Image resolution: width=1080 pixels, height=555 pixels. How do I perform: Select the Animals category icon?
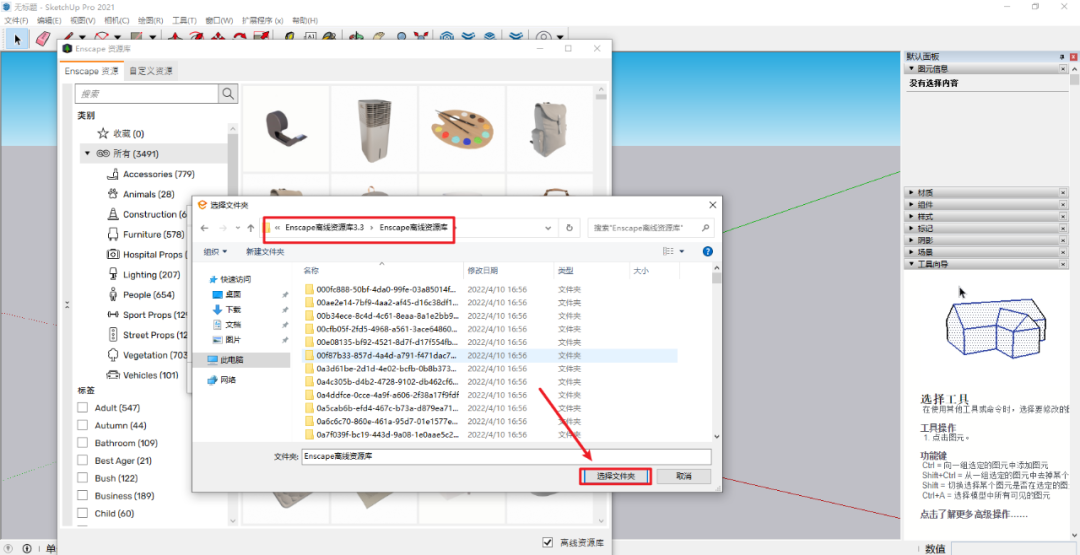point(113,194)
